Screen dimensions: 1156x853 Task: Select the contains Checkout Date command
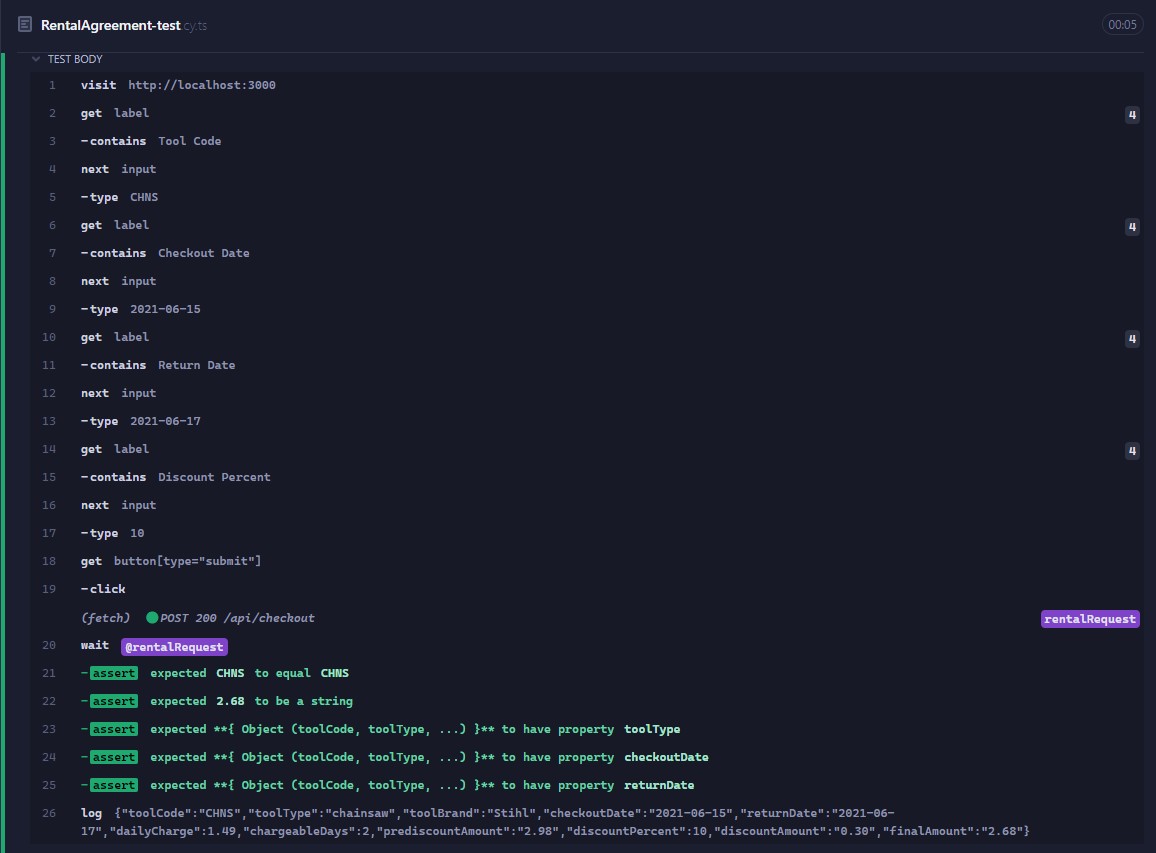coord(587,254)
